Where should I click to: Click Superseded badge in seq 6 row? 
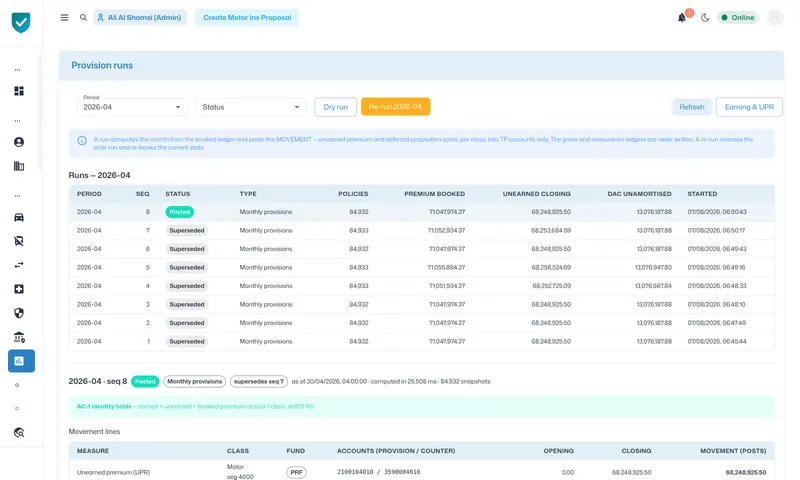coord(187,249)
